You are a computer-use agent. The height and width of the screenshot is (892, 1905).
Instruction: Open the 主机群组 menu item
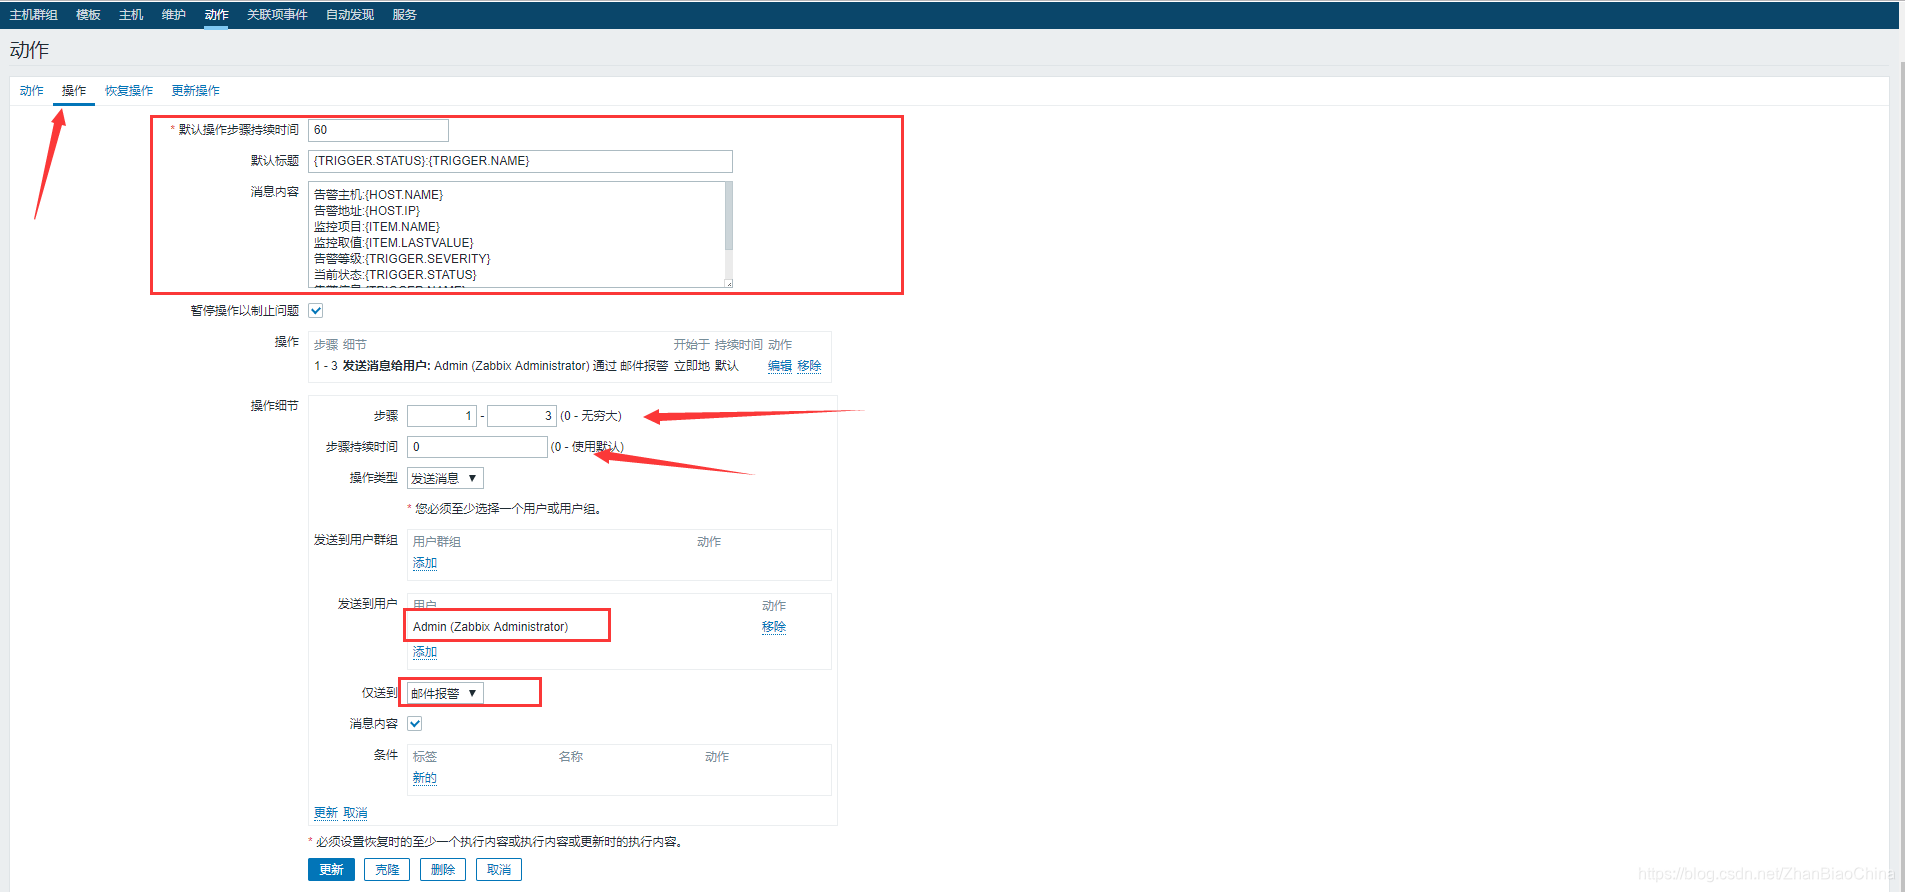pyautogui.click(x=33, y=15)
